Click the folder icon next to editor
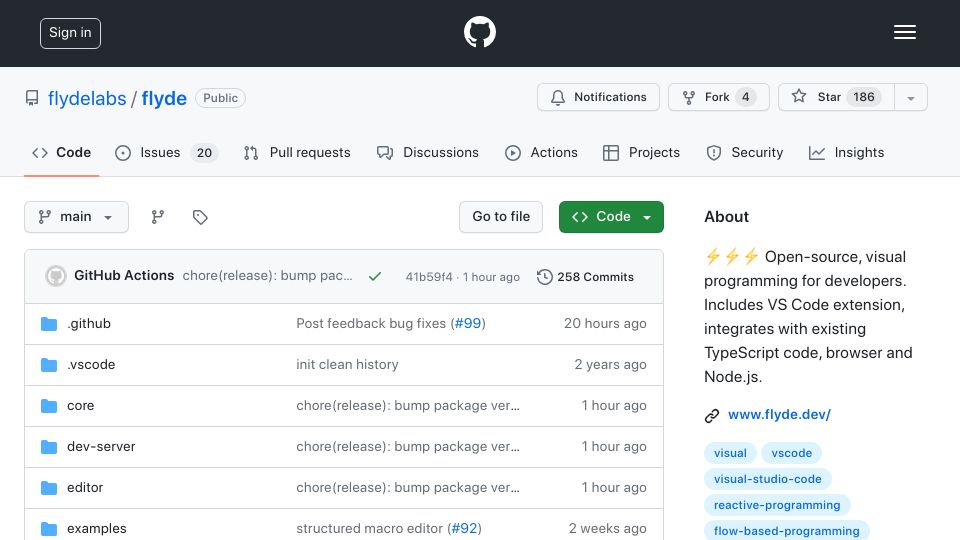This screenshot has height=540, width=960. point(49,488)
